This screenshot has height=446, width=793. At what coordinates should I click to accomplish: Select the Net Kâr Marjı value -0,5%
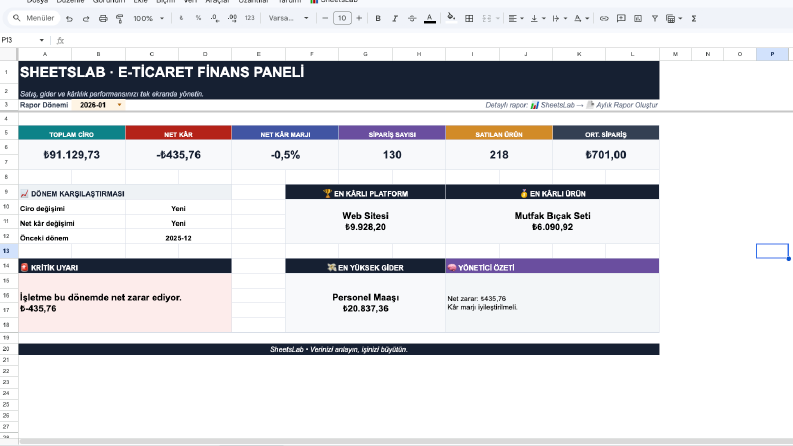[285, 155]
